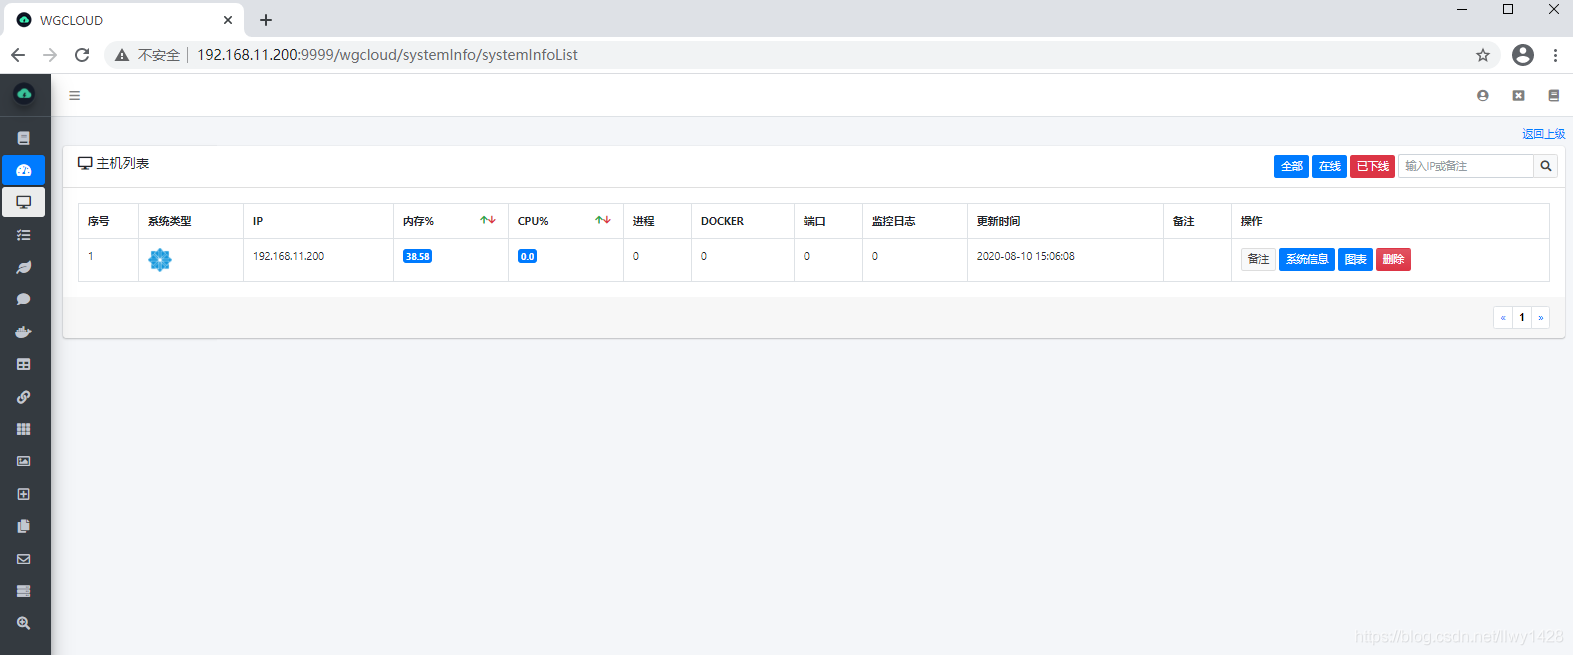This screenshot has width=1573, height=655.
Task: Filter offline hosts with 已下线 button
Action: (x=1372, y=166)
